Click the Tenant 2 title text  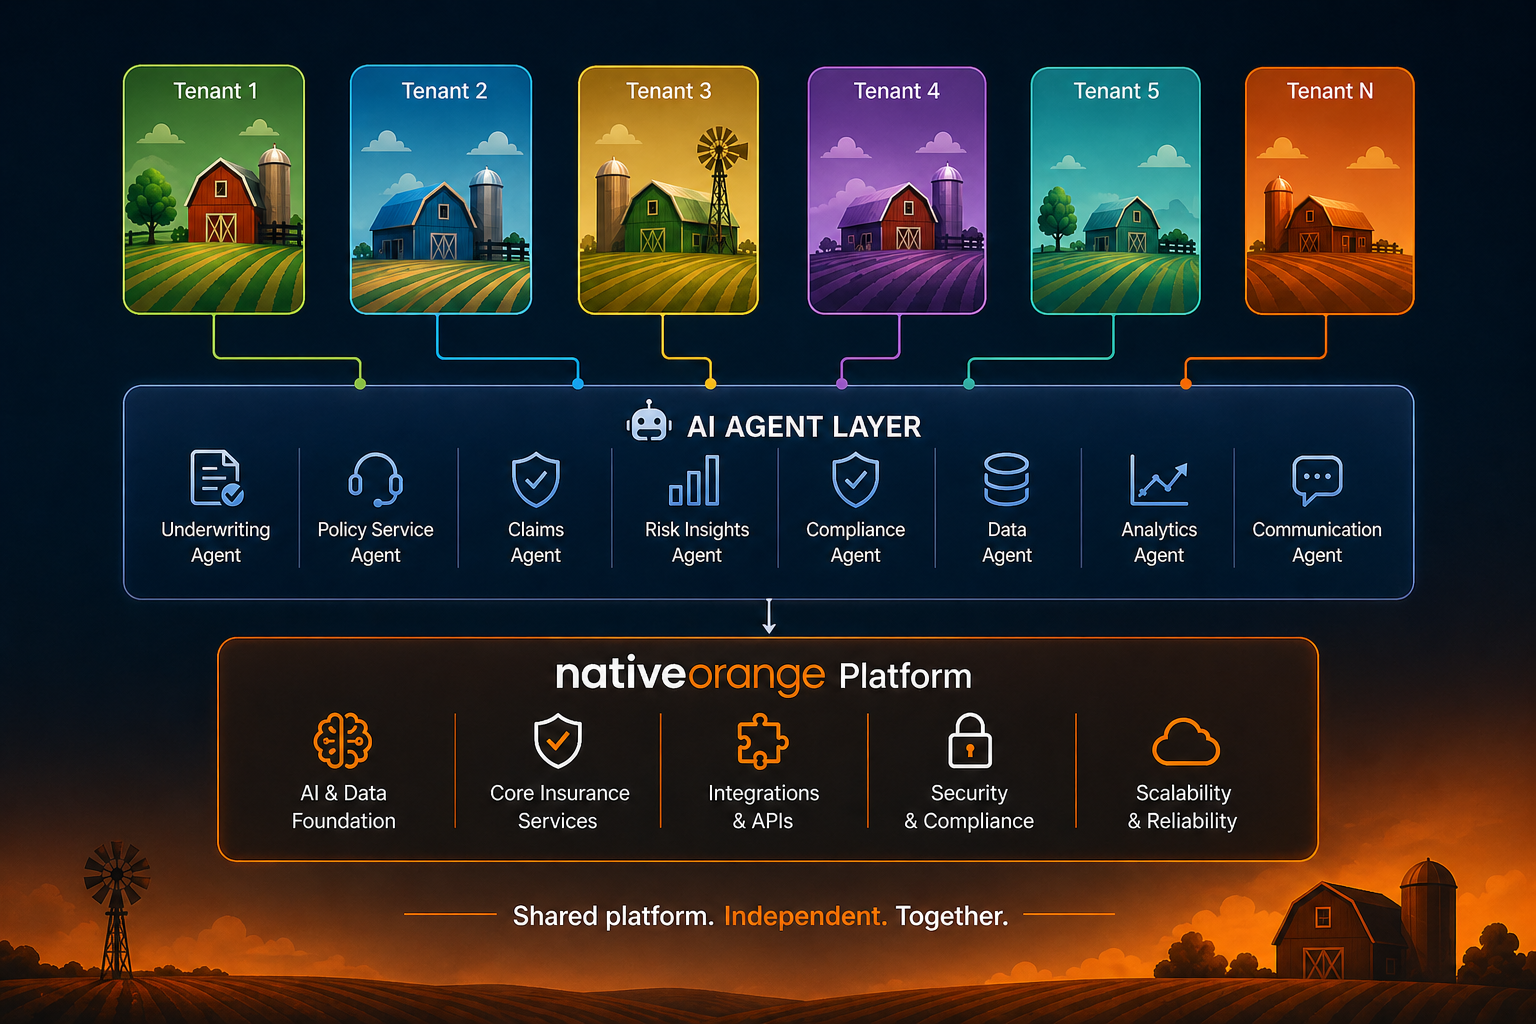point(444,91)
